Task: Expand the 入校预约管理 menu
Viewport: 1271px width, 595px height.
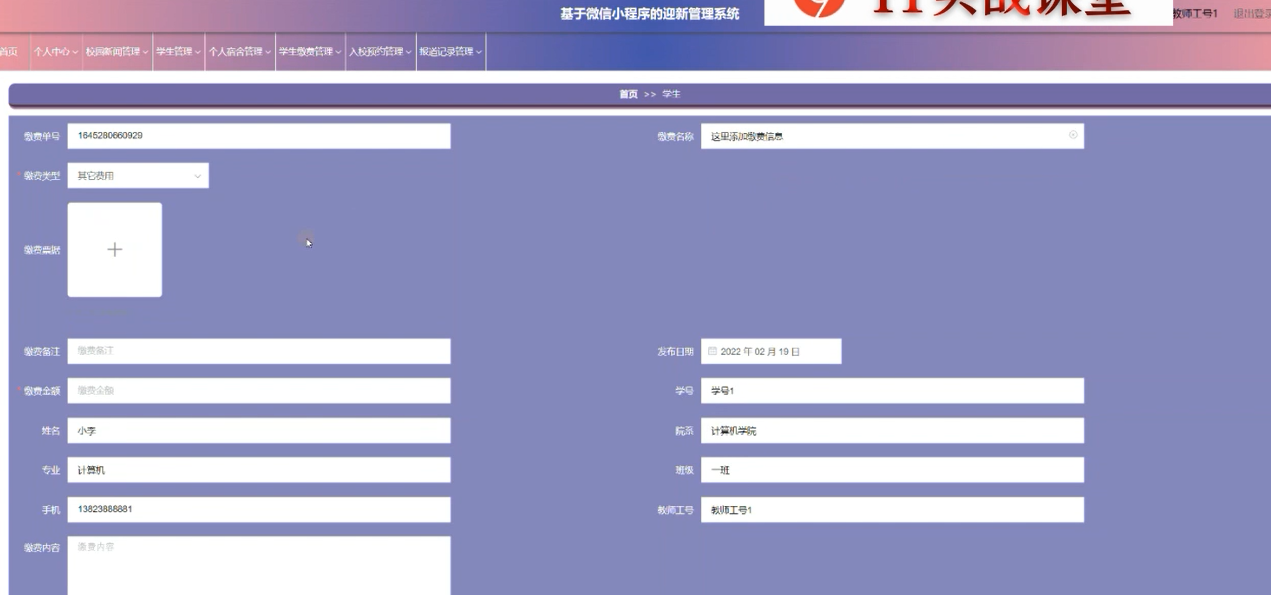Action: 381,52
